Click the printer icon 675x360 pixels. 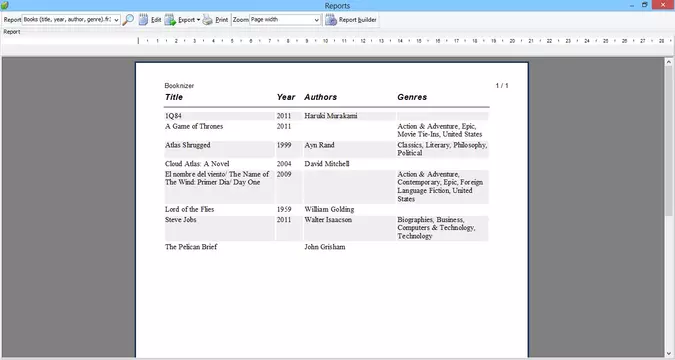pos(207,20)
